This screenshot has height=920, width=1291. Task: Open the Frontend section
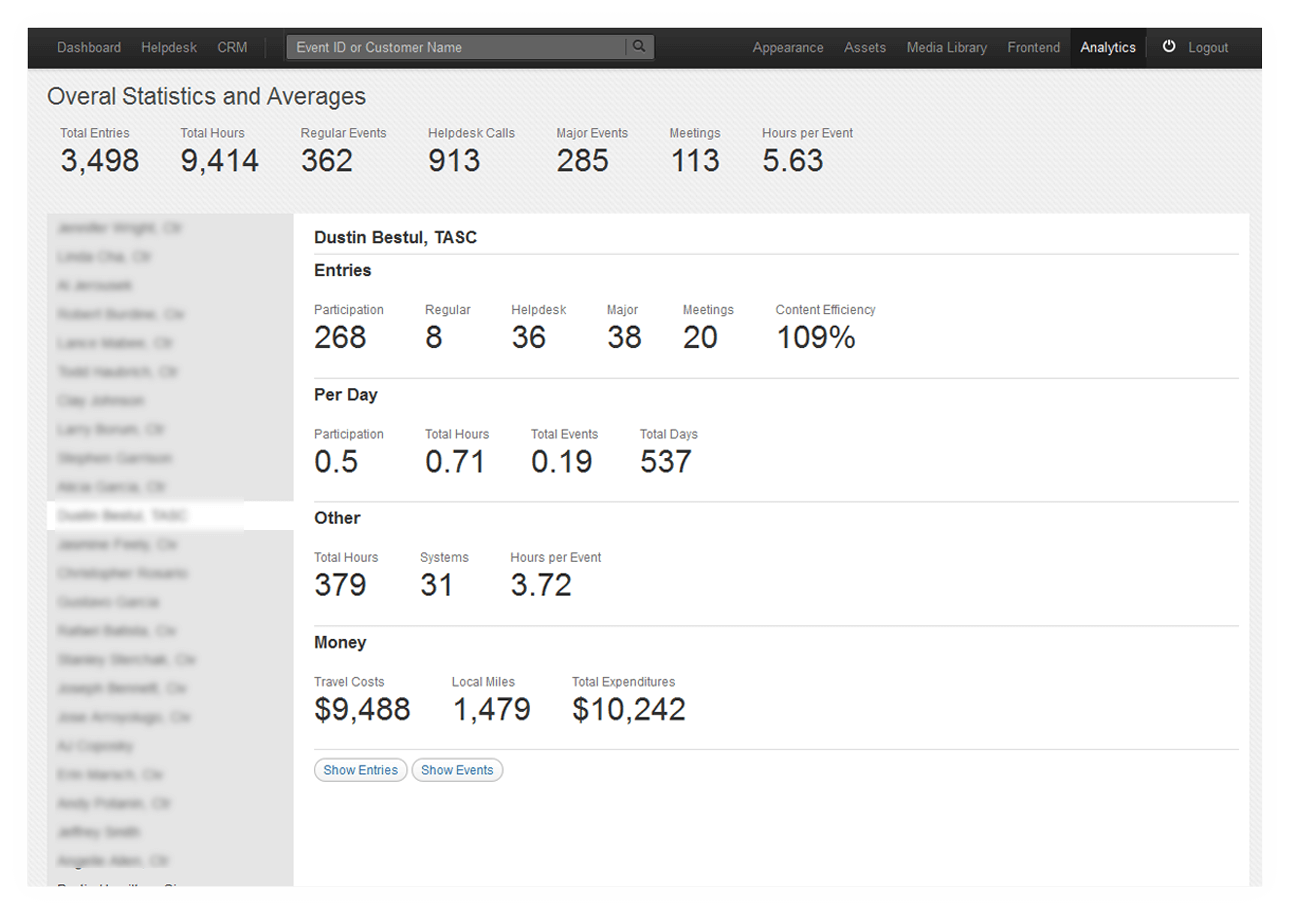tap(1033, 47)
